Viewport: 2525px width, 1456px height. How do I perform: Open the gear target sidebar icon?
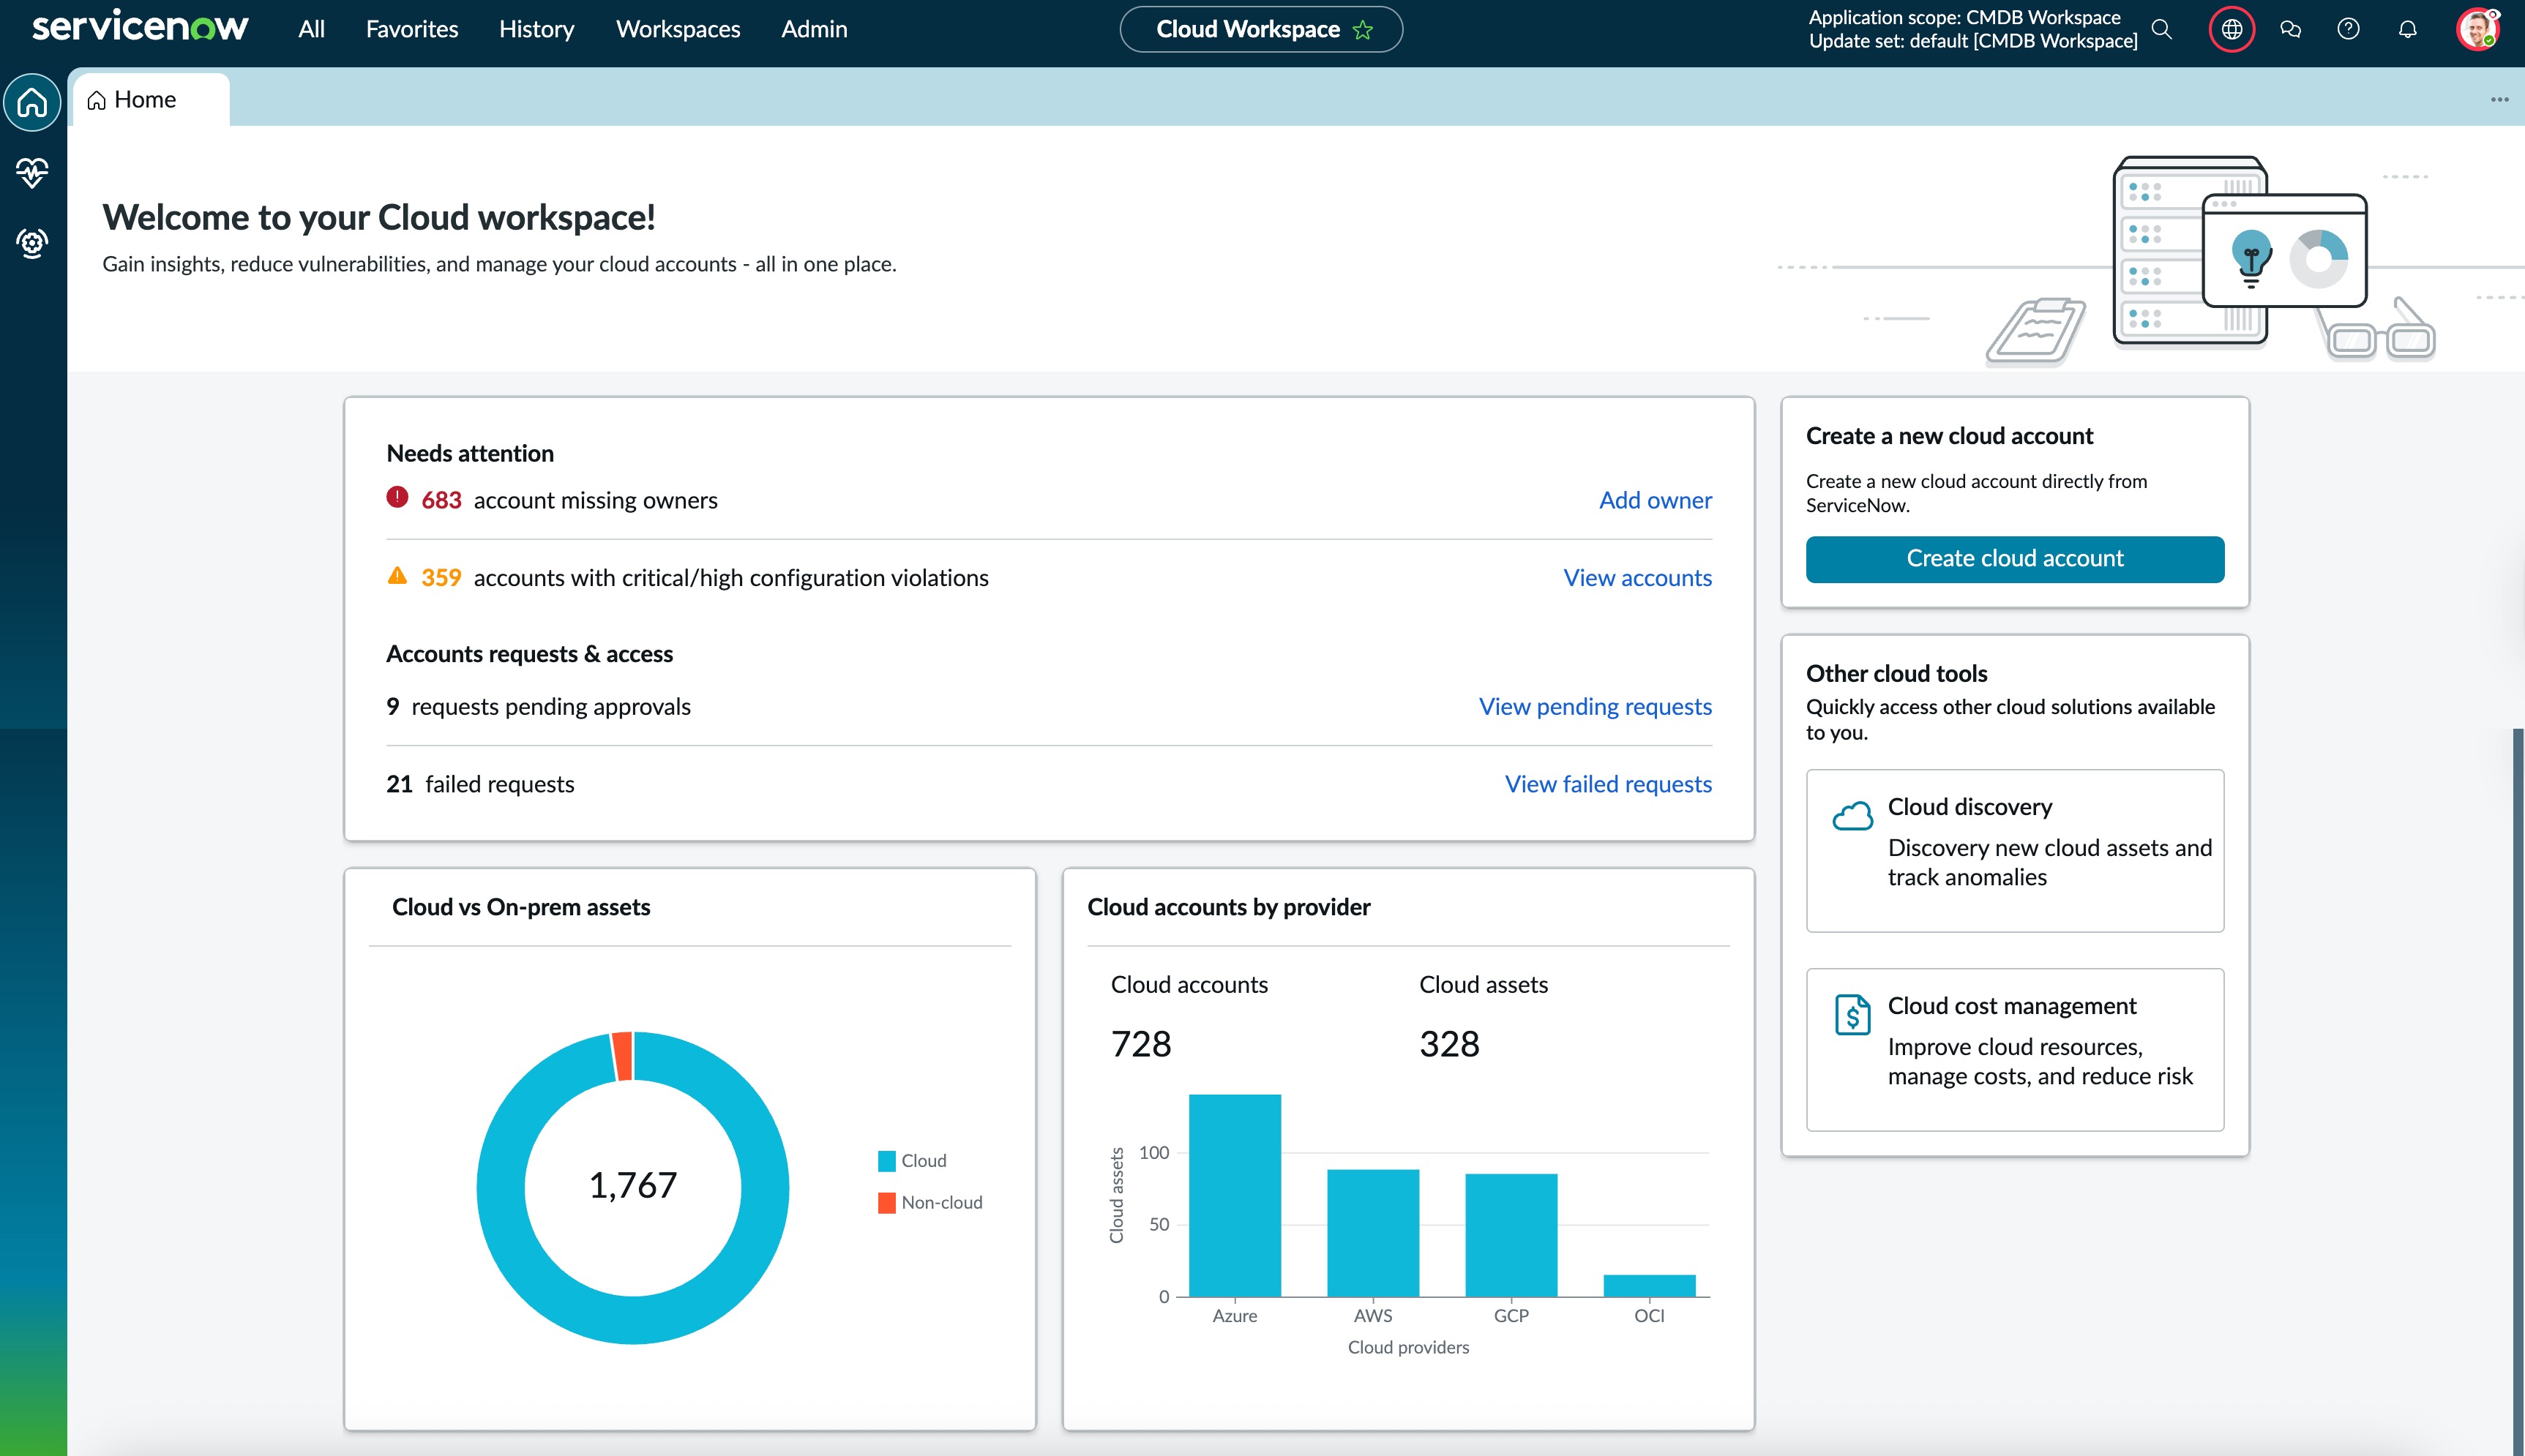pyautogui.click(x=32, y=242)
